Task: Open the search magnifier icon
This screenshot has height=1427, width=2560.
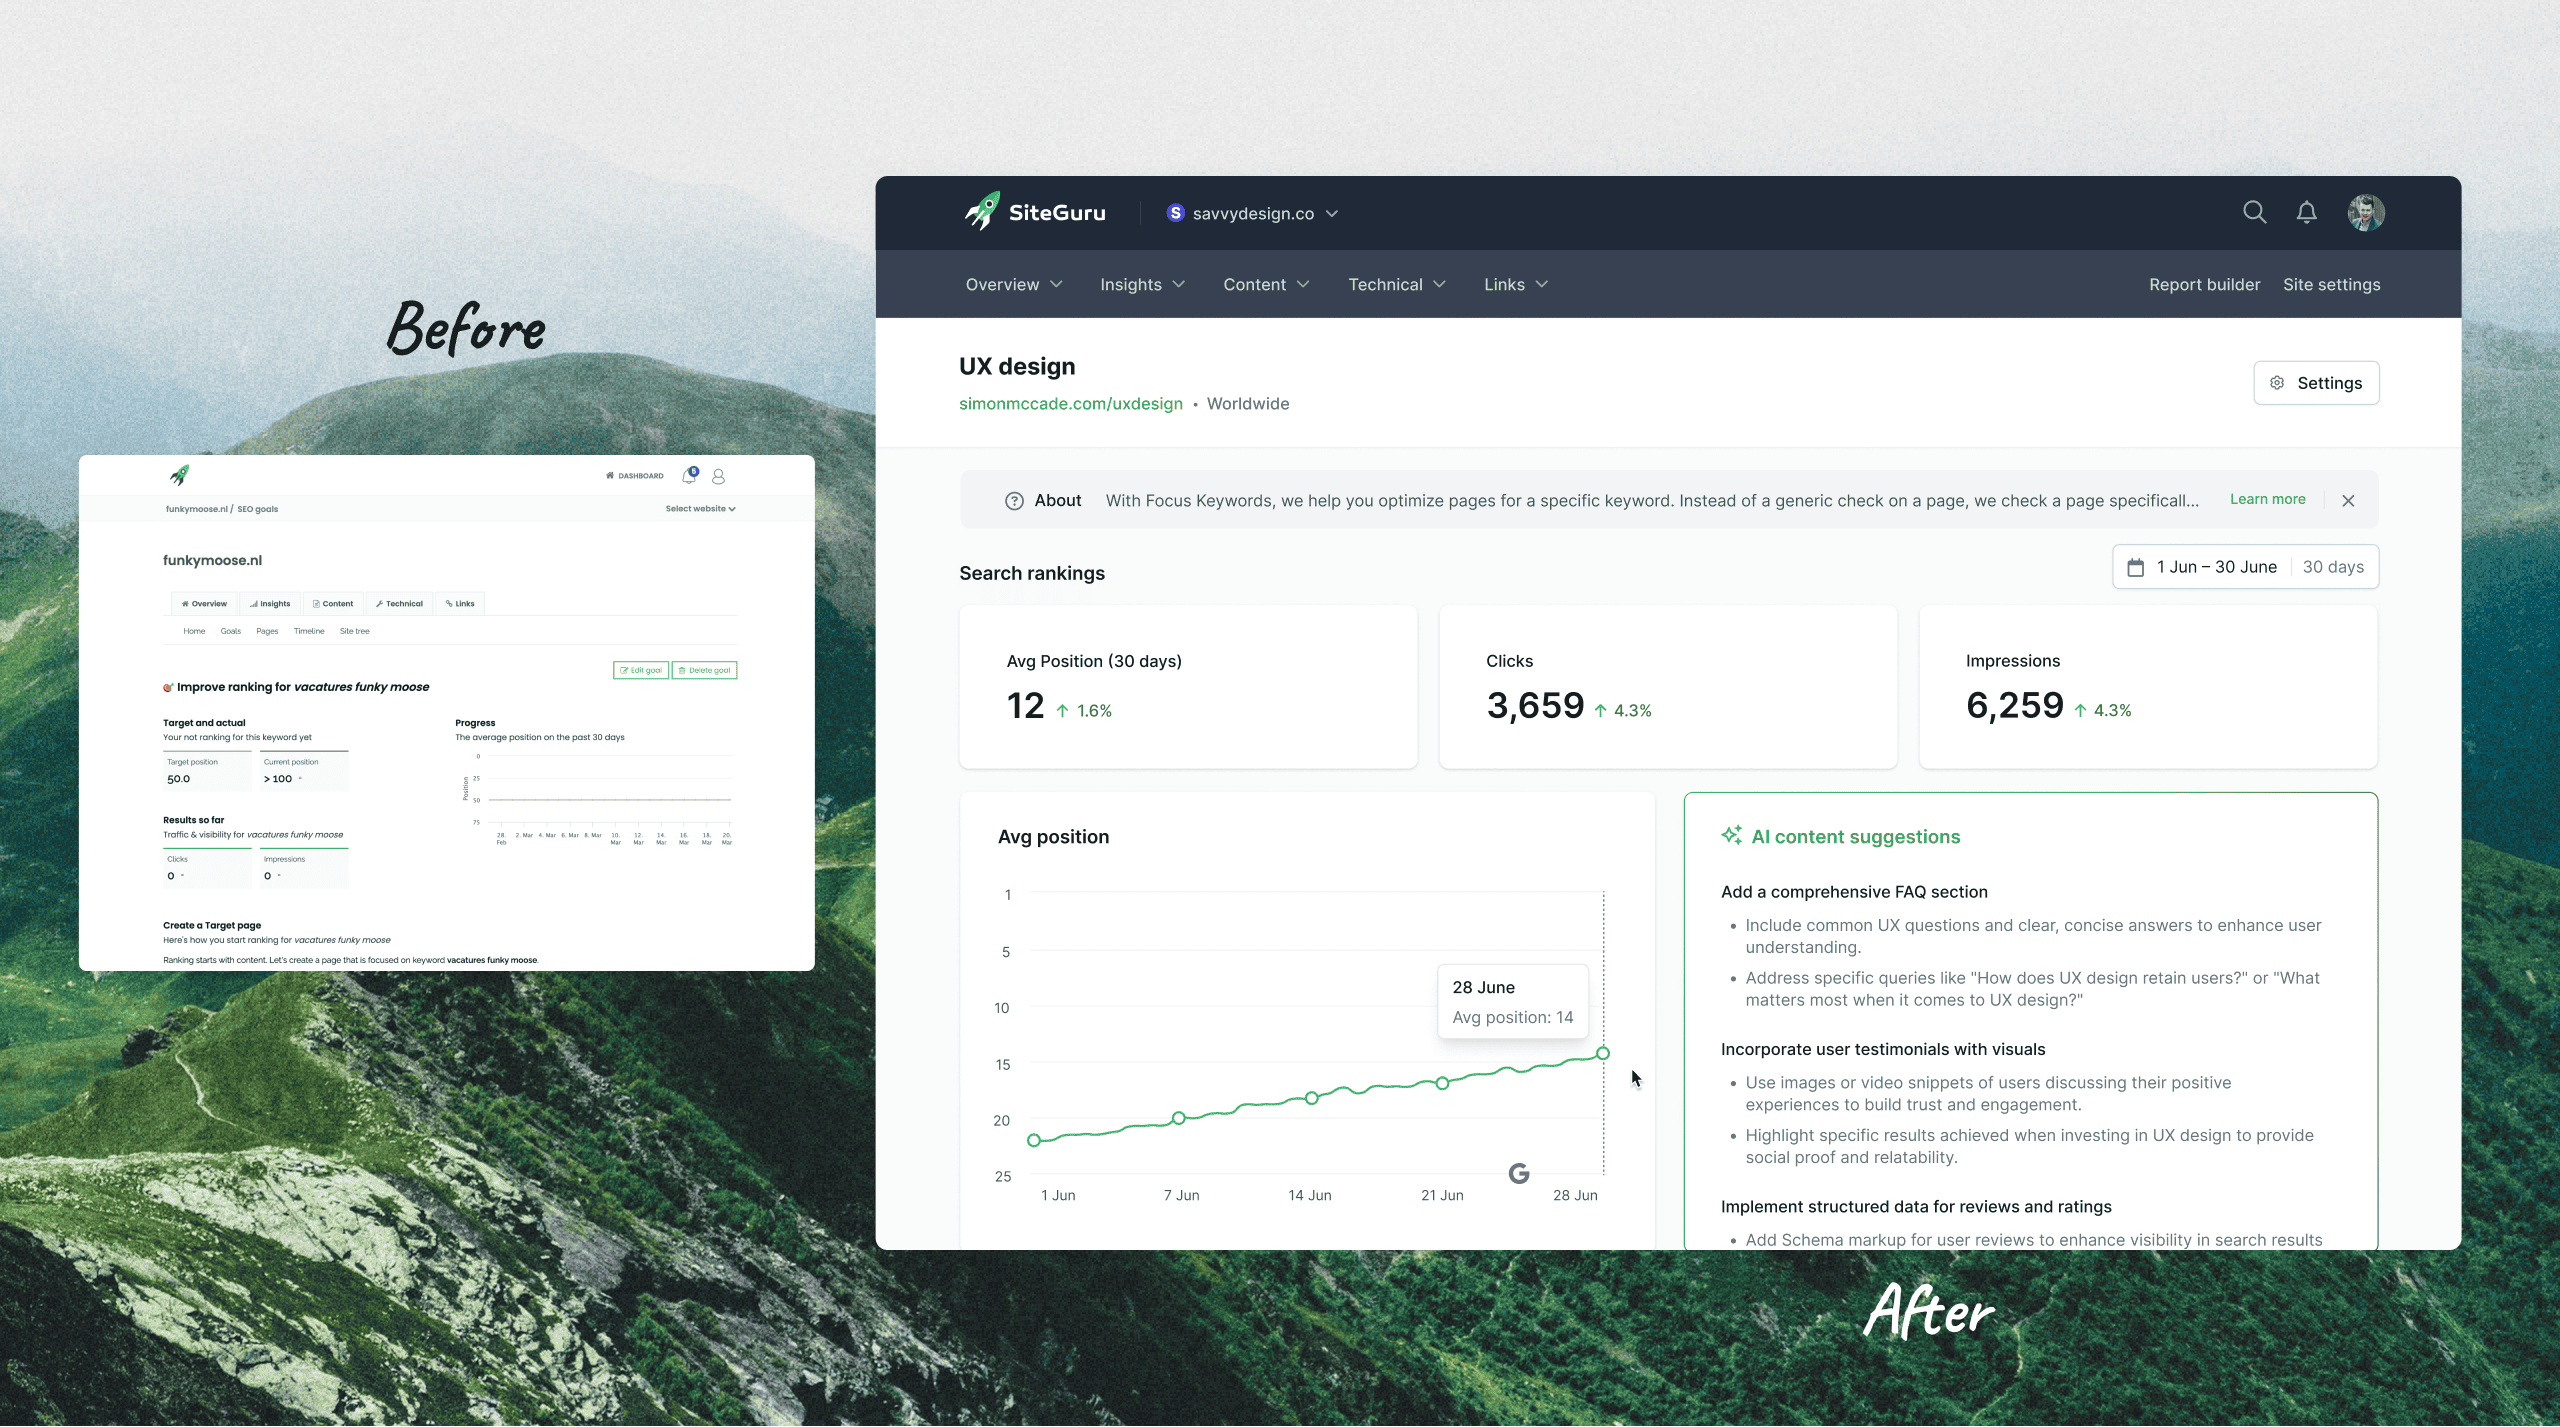Action: (x=2254, y=212)
